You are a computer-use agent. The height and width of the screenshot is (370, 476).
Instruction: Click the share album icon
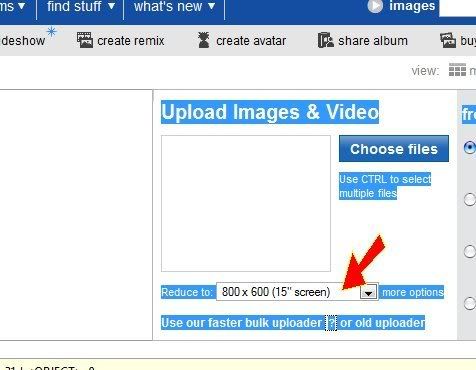pos(325,40)
